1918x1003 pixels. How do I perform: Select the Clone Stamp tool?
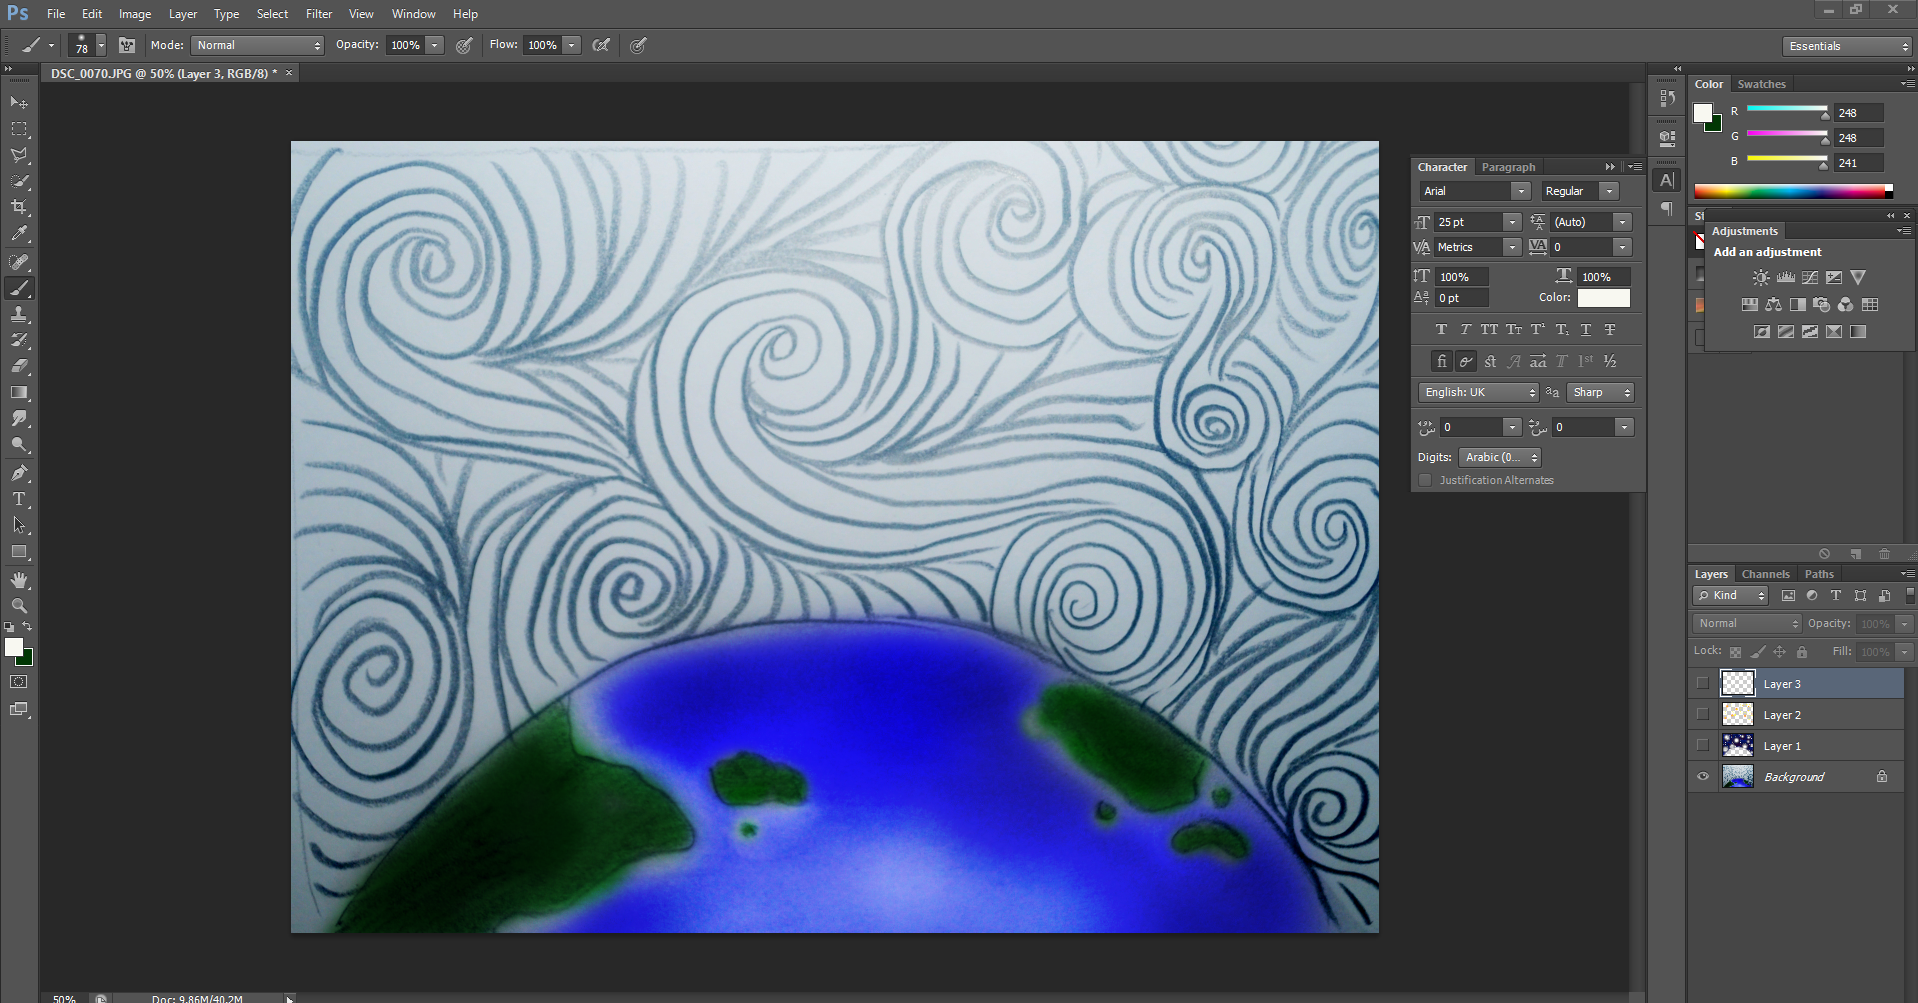[x=19, y=314]
